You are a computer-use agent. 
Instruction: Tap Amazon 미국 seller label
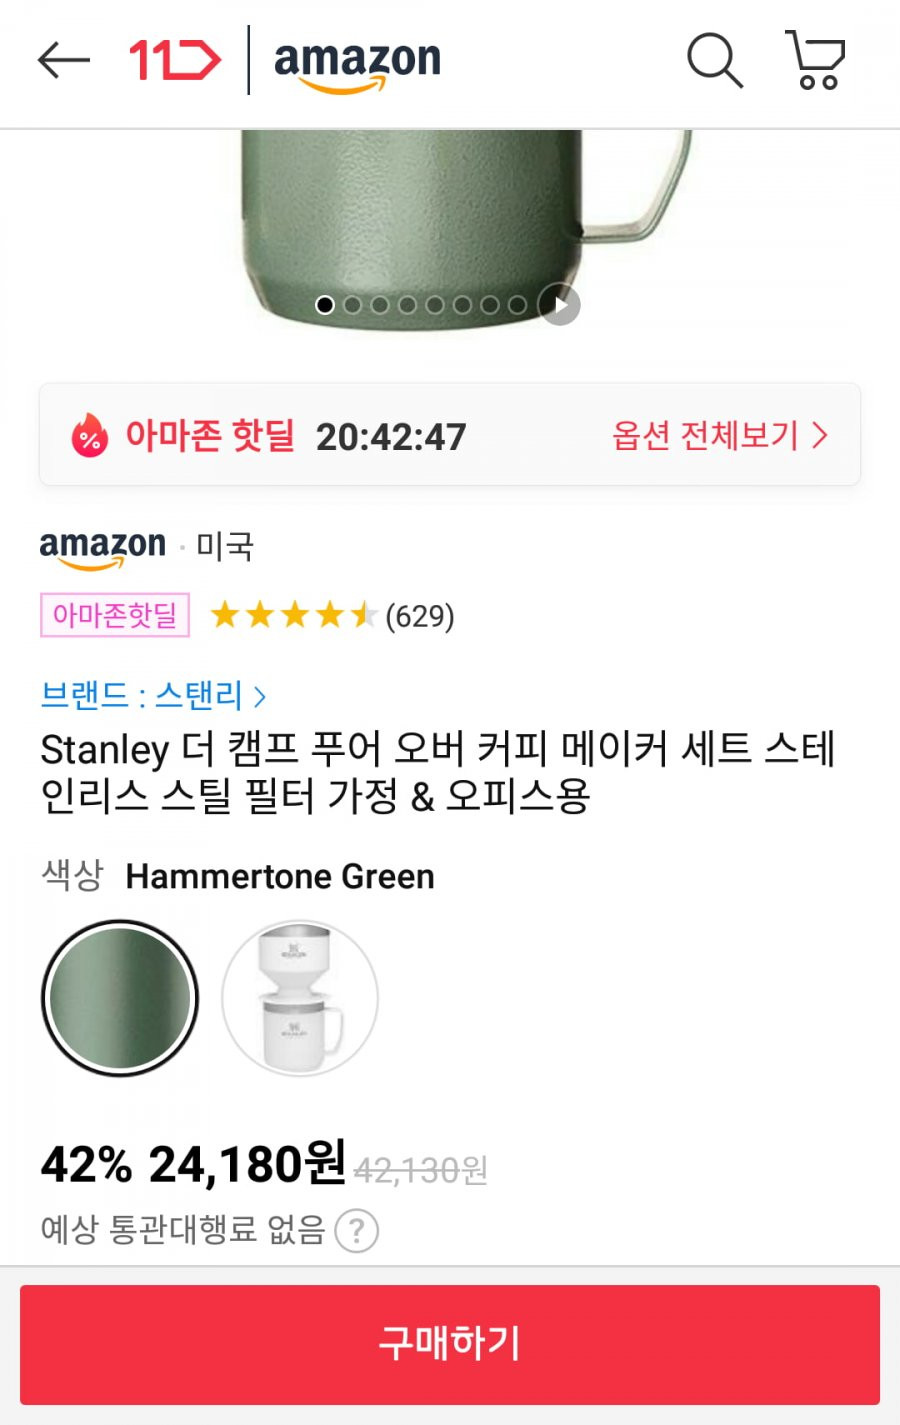point(147,546)
